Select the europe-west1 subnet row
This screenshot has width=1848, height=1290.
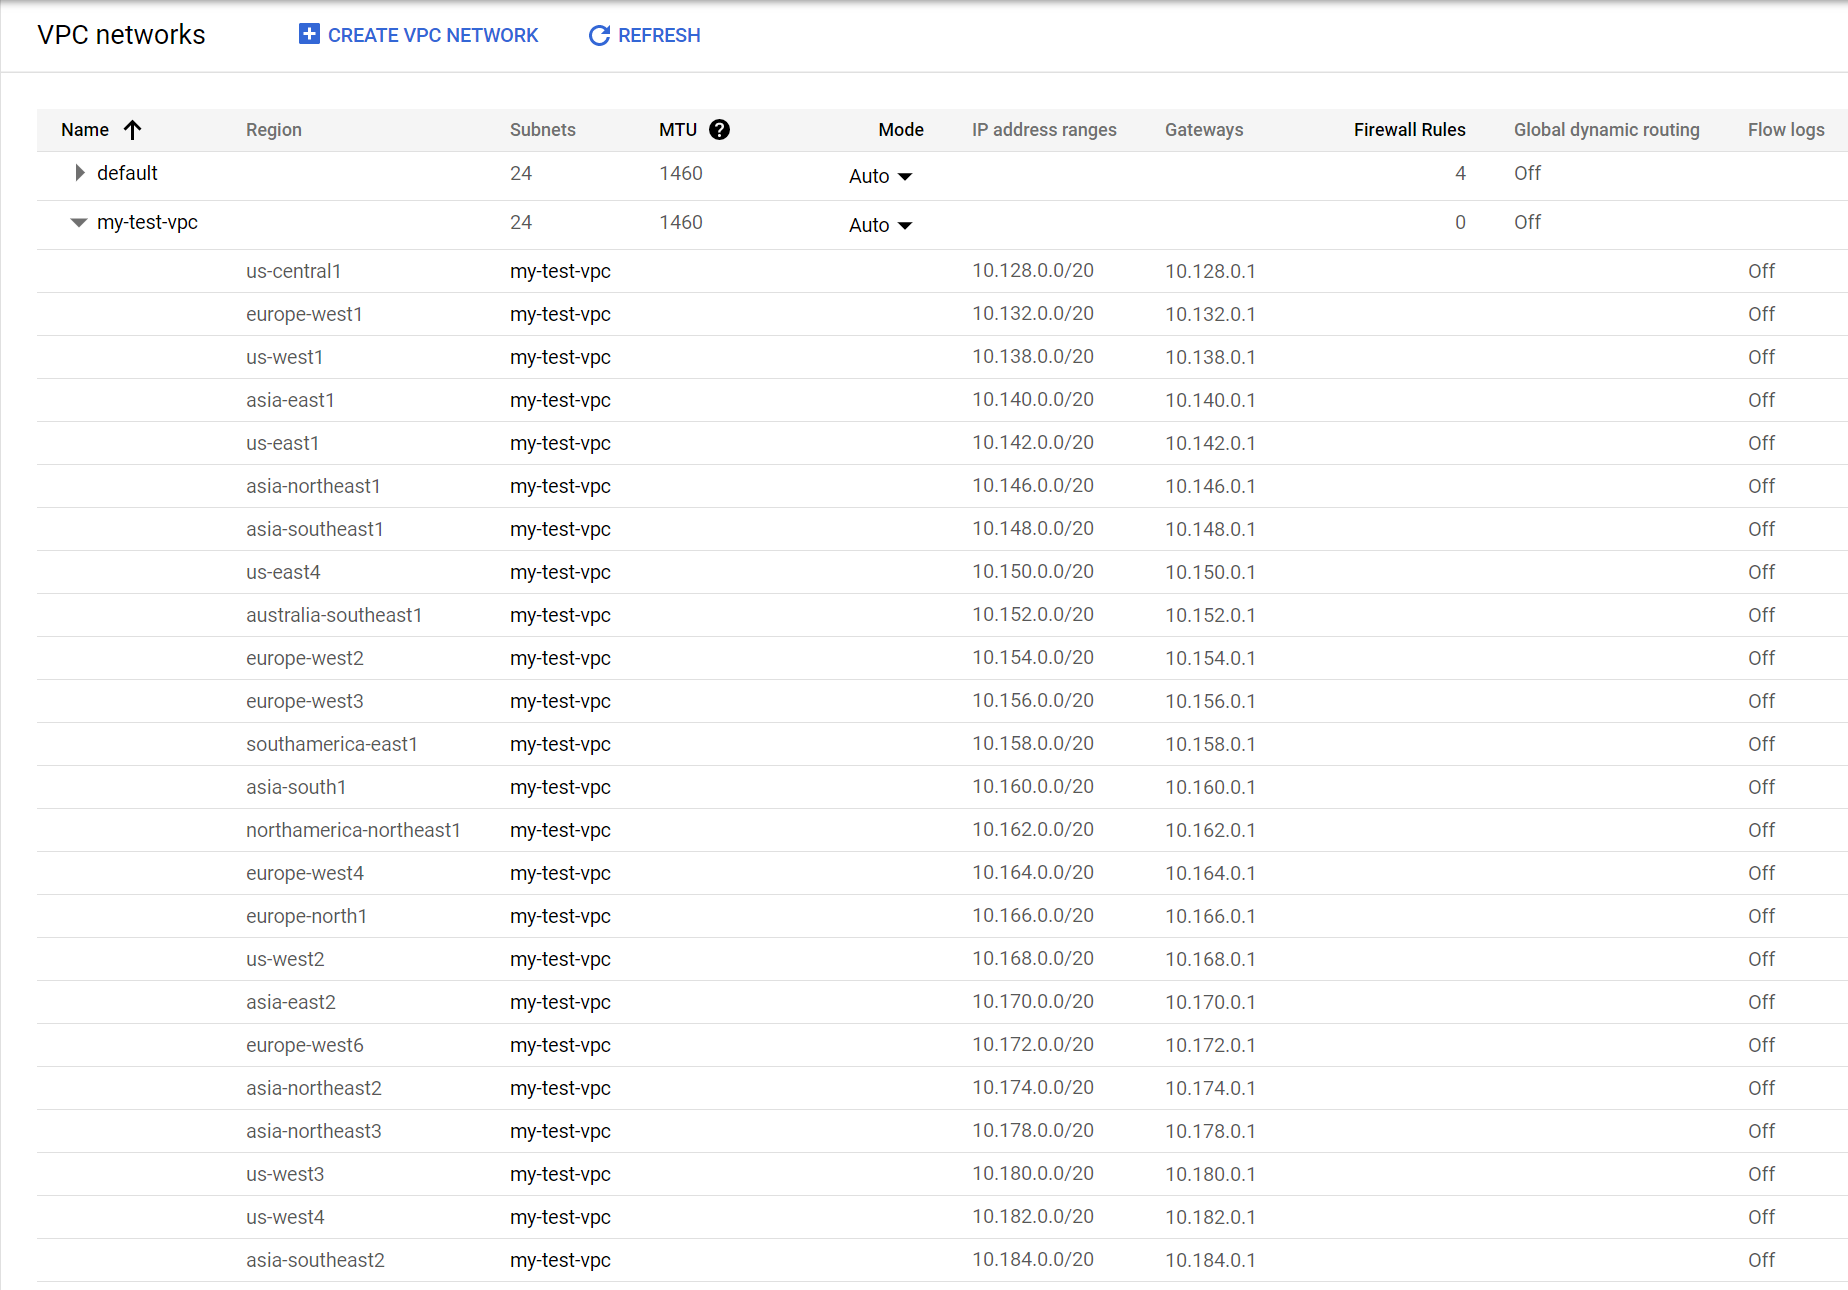[x=304, y=313]
